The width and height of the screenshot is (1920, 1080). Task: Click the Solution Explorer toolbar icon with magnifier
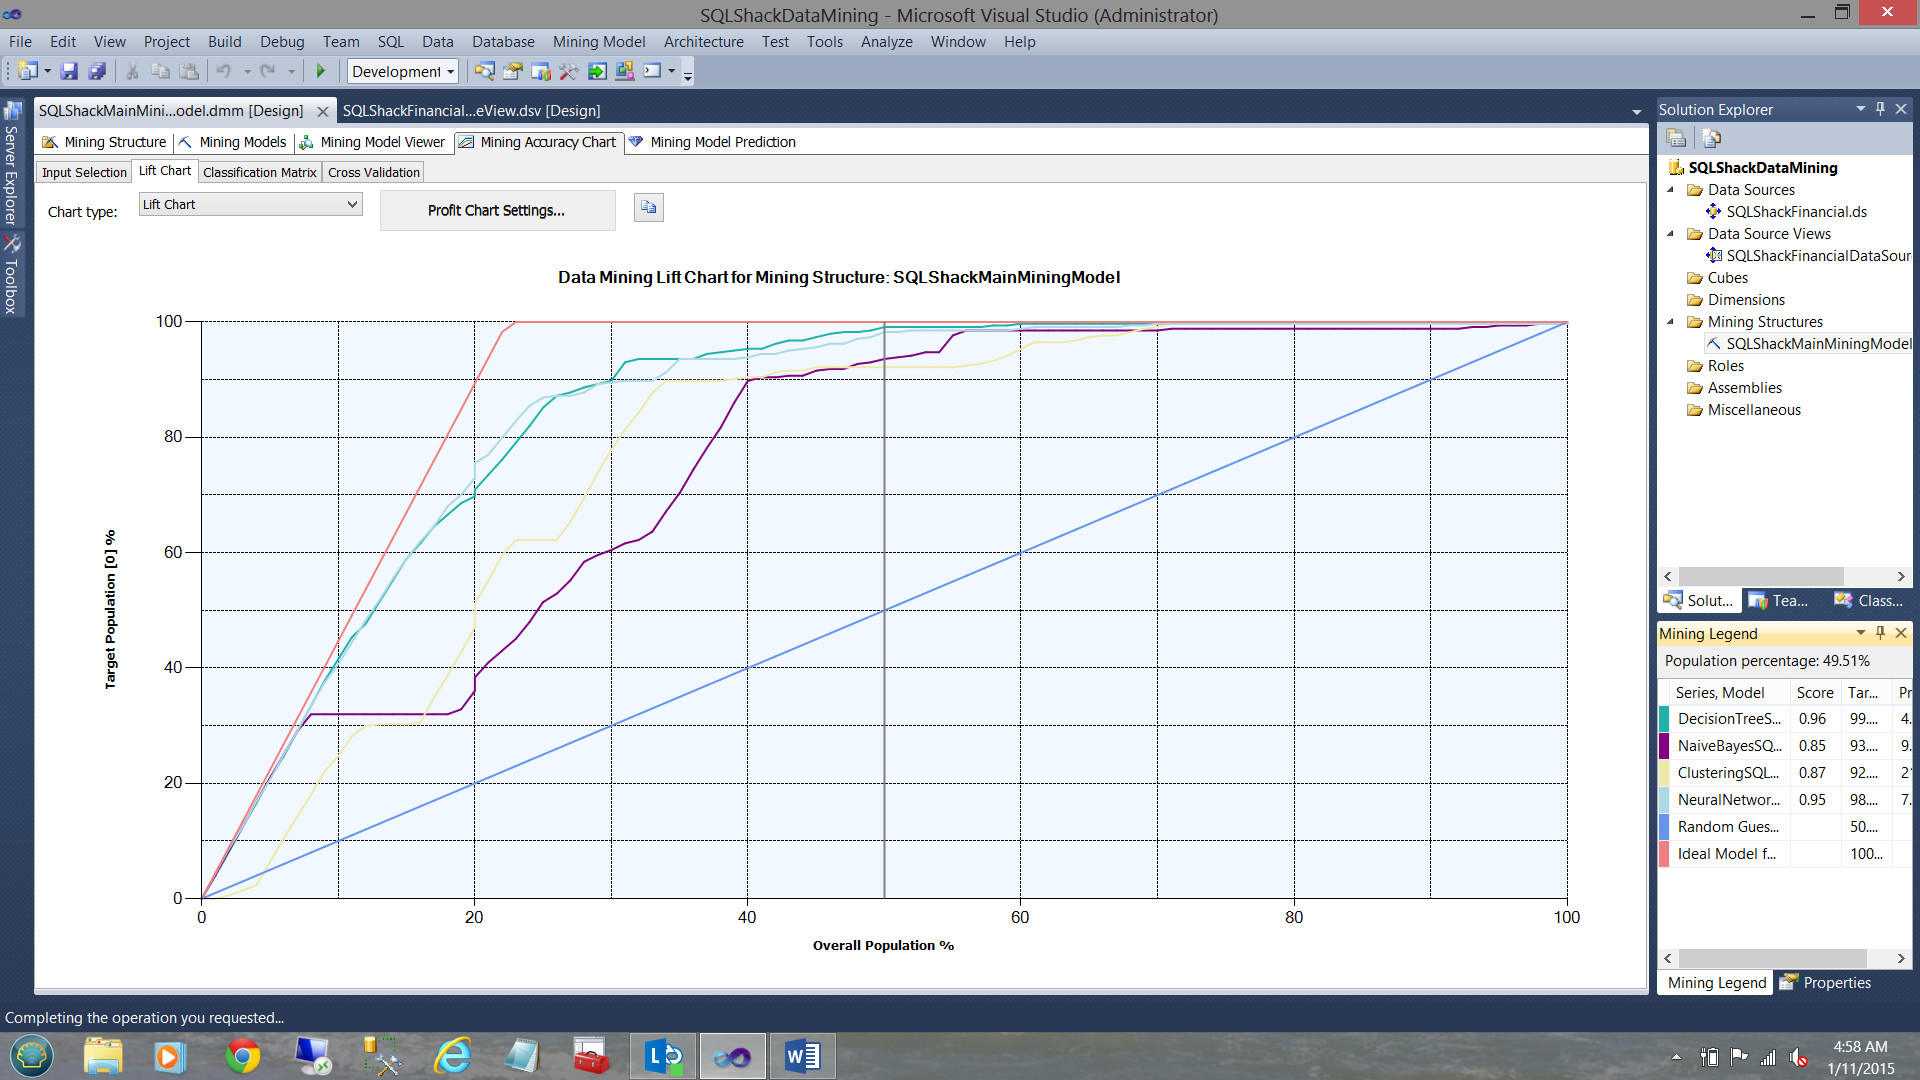click(x=484, y=71)
